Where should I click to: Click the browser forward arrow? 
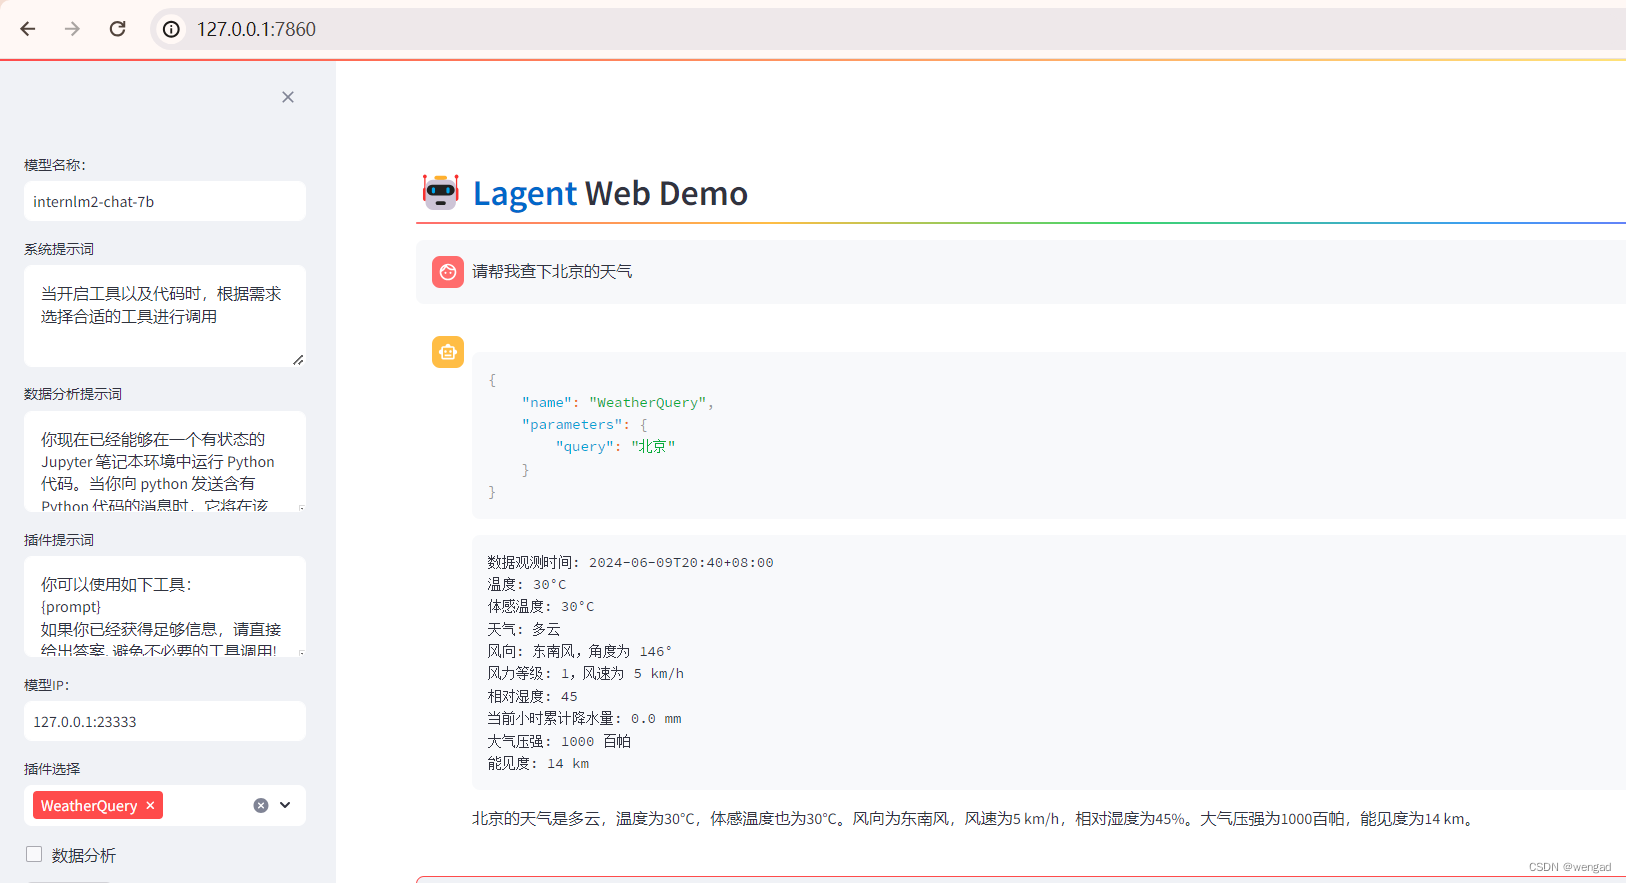(72, 29)
